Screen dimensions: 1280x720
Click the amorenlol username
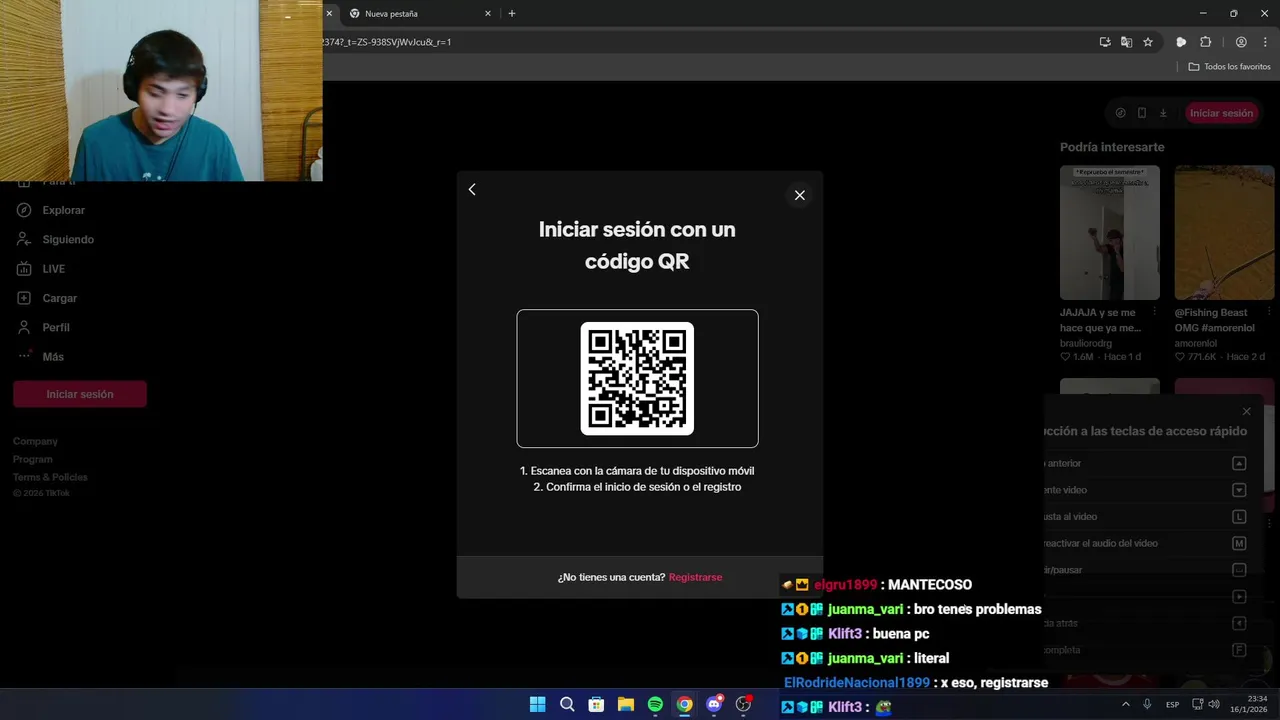[x=1196, y=343]
